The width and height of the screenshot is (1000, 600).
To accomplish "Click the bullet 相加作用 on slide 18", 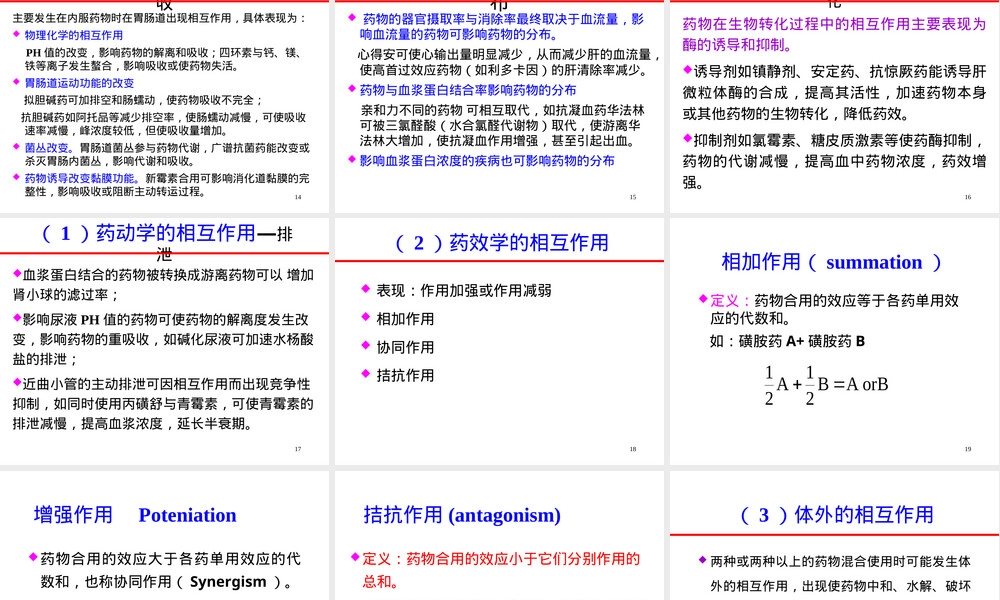I will pyautogui.click(x=405, y=319).
